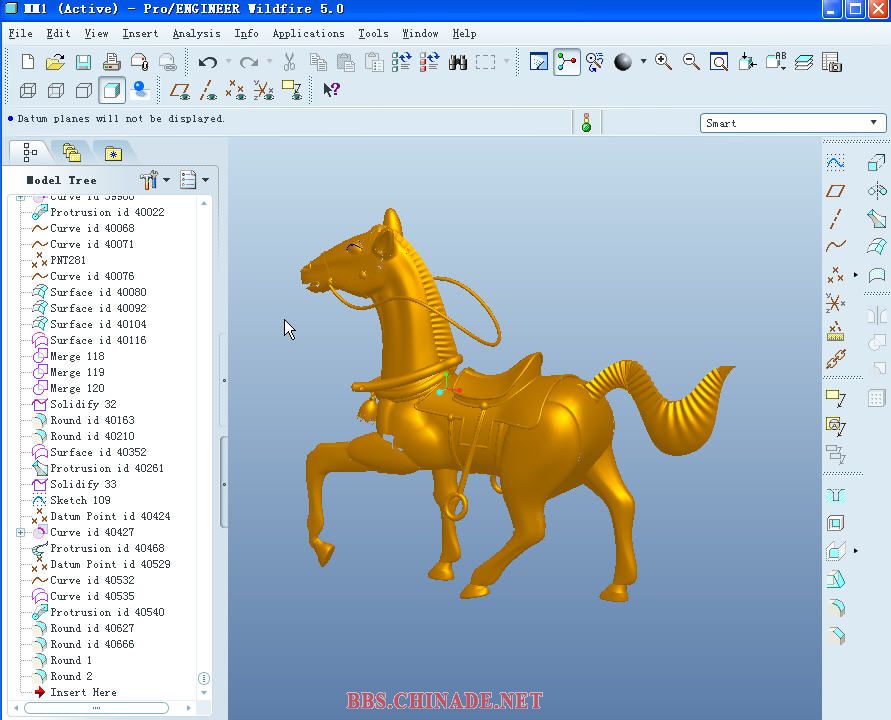Toggle datum axes visibility
Image resolution: width=891 pixels, height=720 pixels.
pos(208,90)
